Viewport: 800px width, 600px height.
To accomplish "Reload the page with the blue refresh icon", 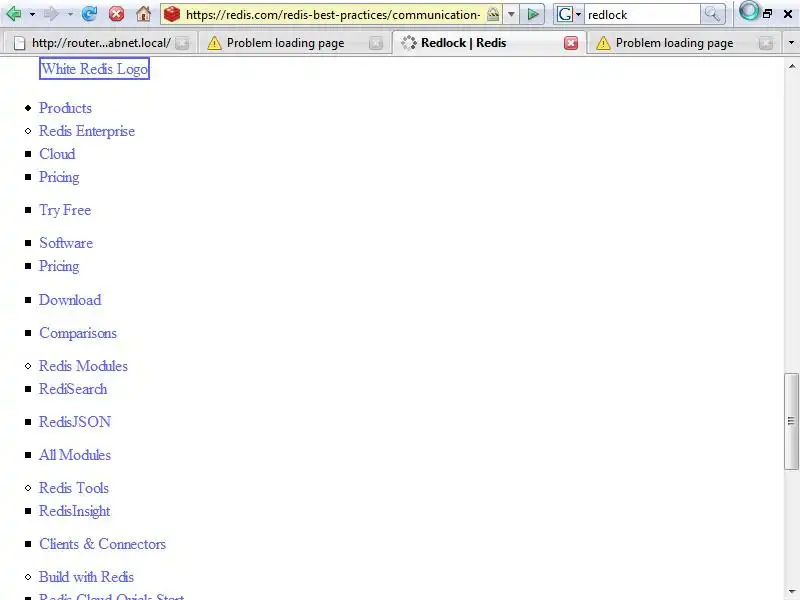I will point(89,14).
